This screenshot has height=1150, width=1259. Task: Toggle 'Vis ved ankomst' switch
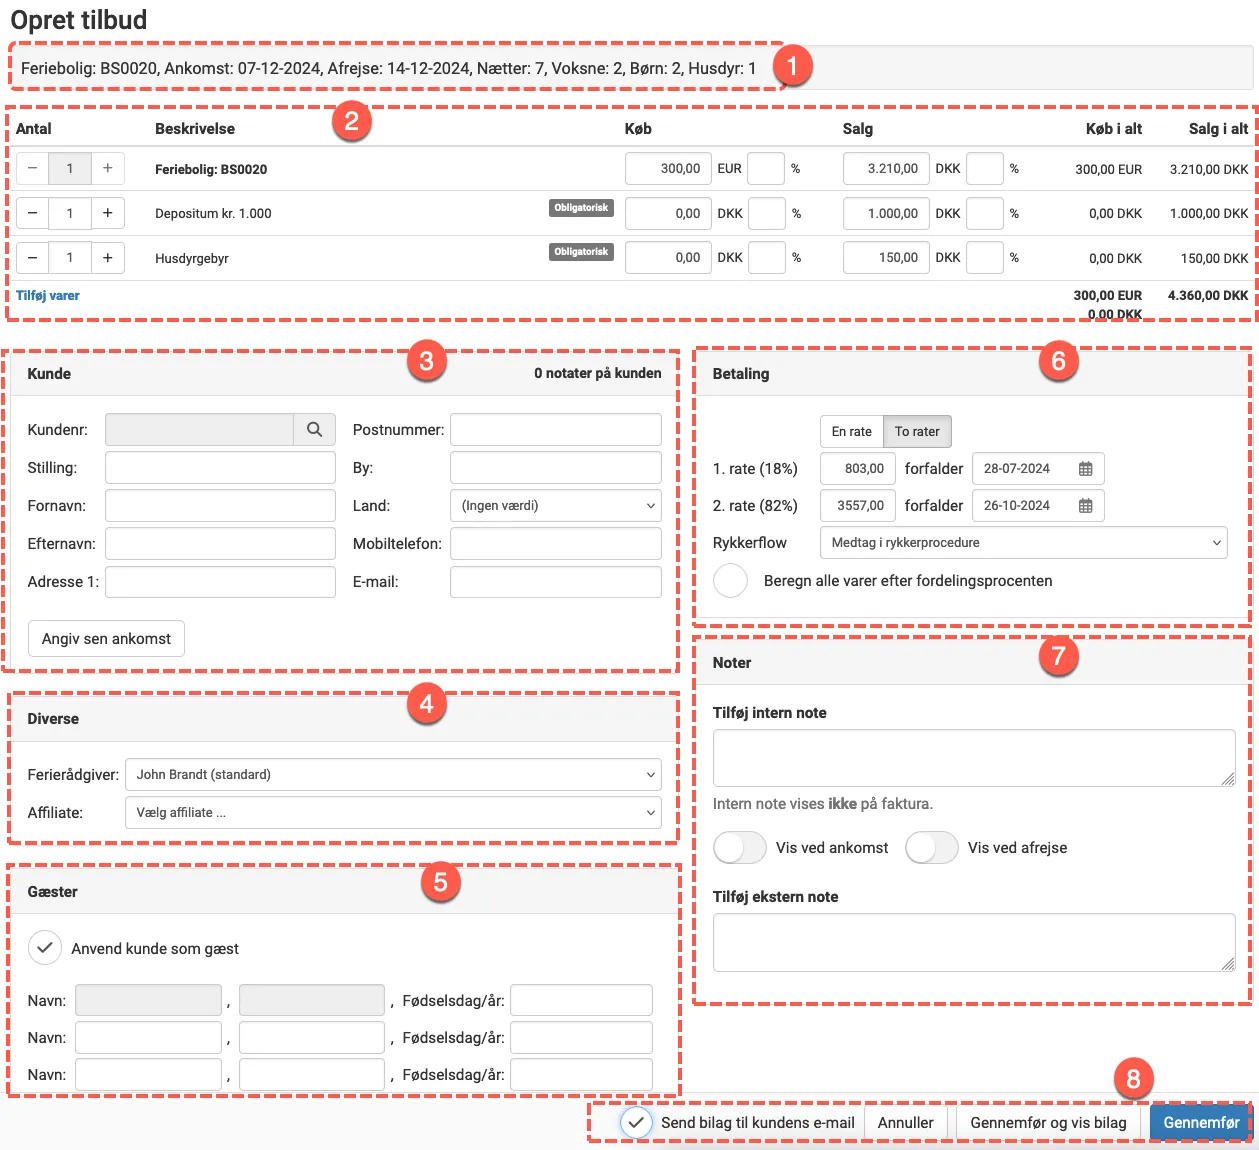740,848
